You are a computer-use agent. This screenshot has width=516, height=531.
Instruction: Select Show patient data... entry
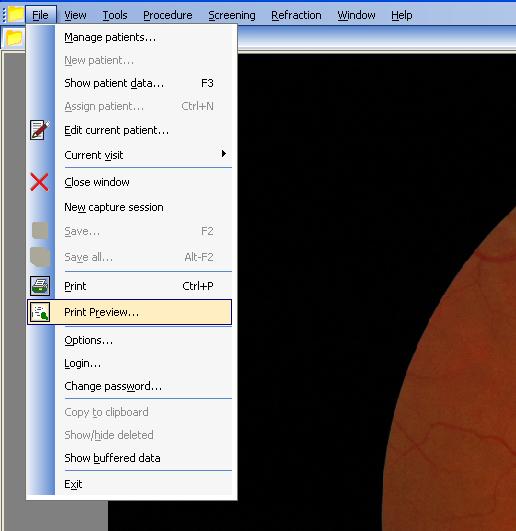pos(129,83)
